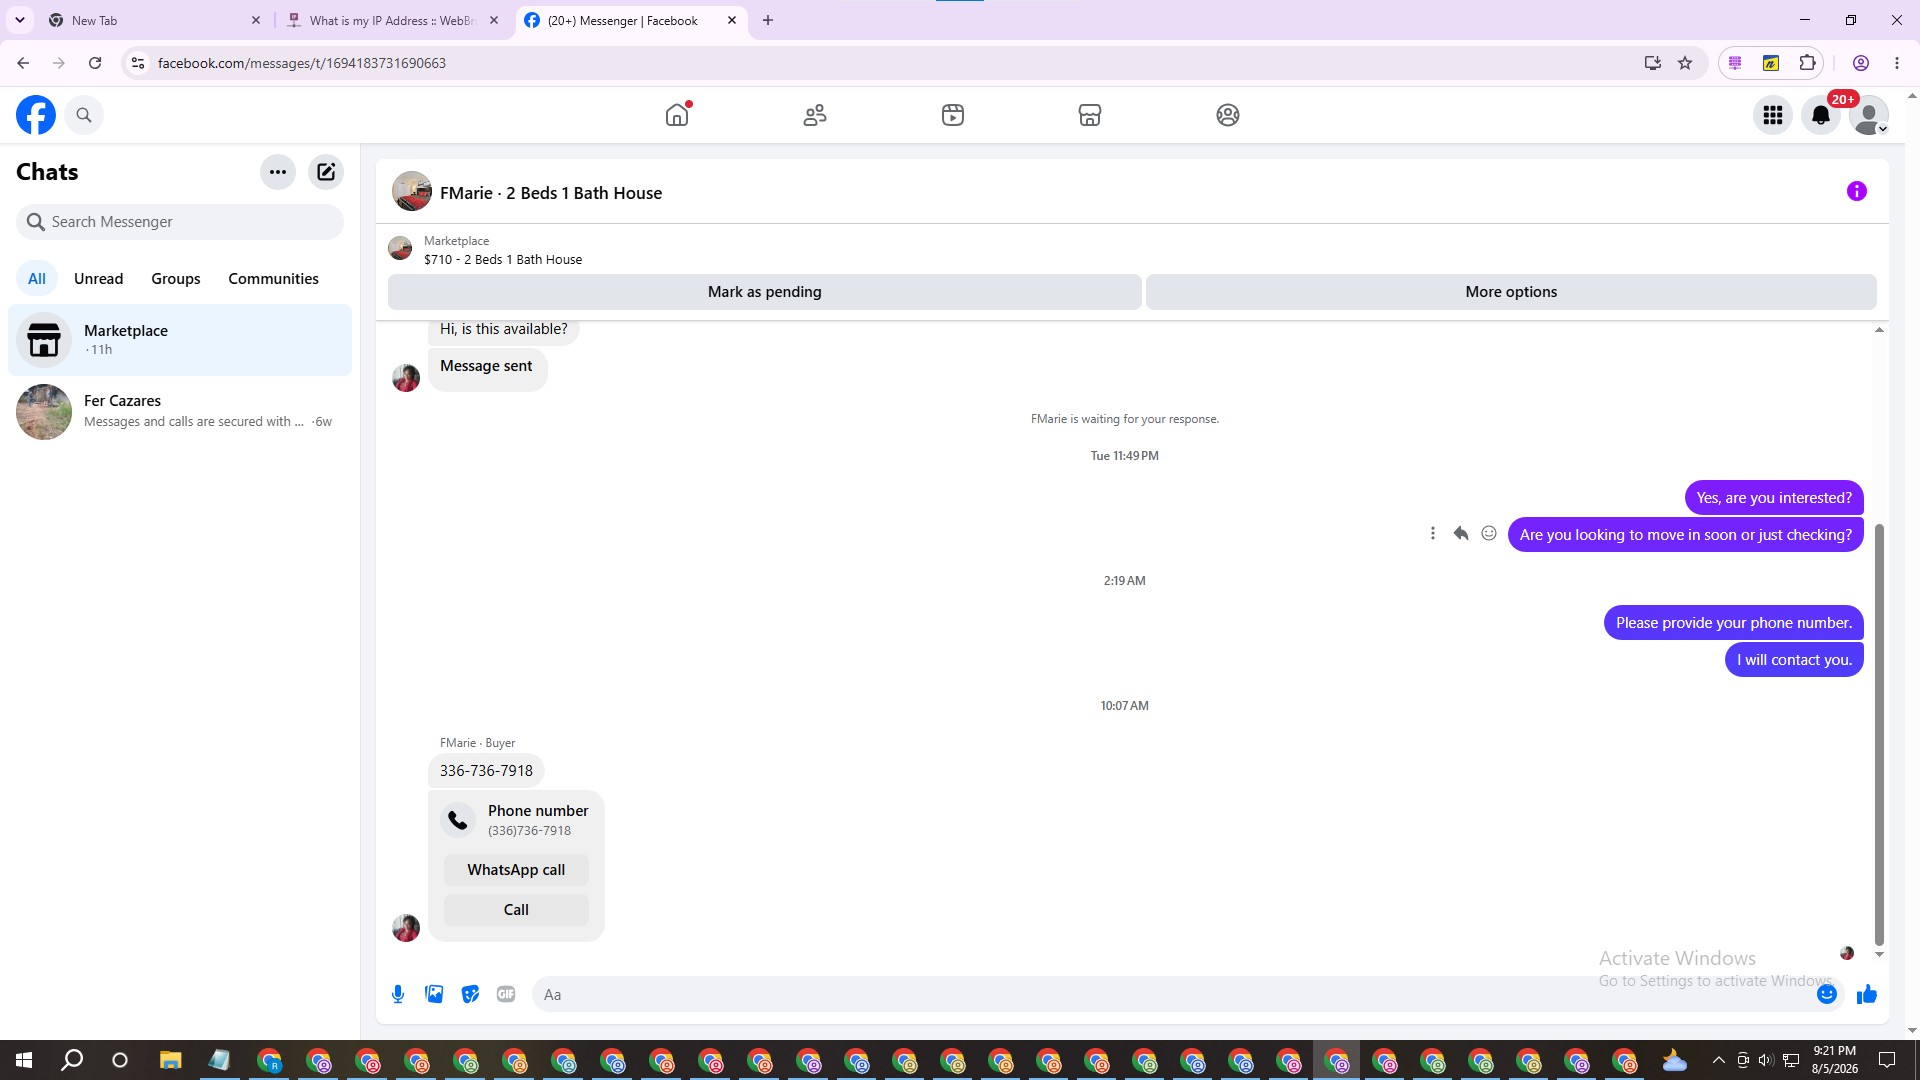Viewport: 1920px width, 1080px height.
Task: Select the All chats filter
Action: coord(37,279)
